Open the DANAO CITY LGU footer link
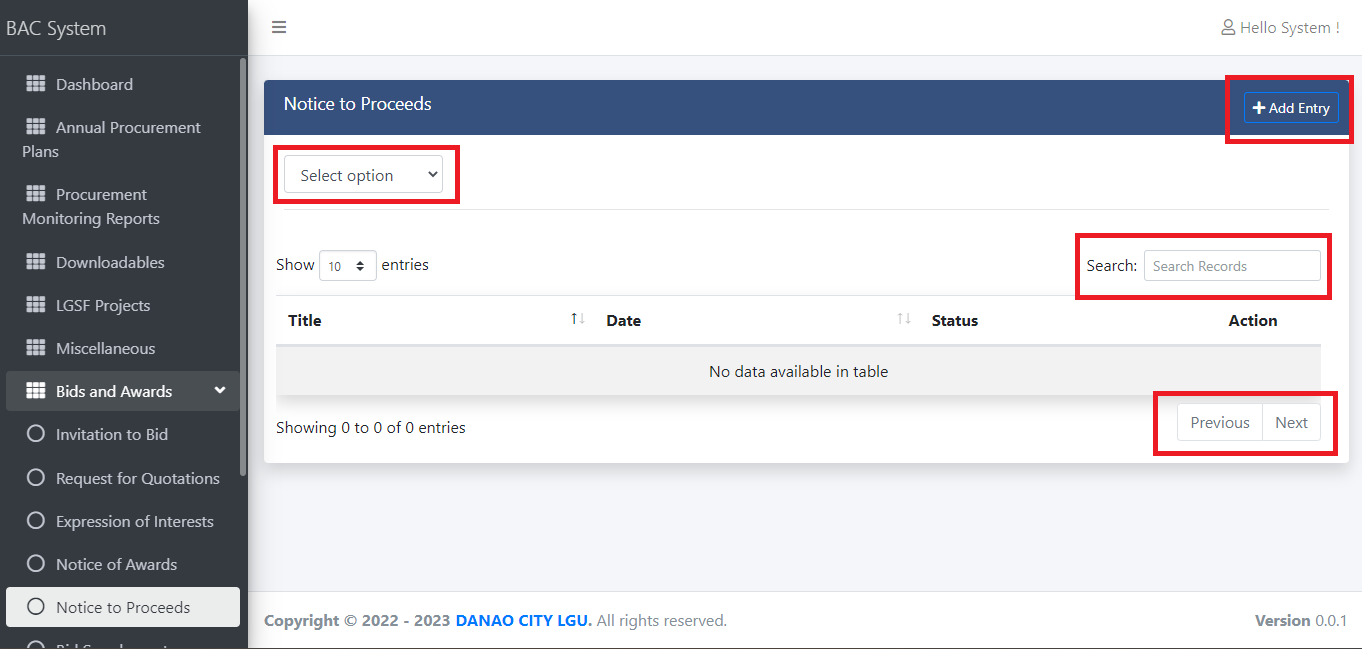The height and width of the screenshot is (649, 1362). (x=524, y=620)
